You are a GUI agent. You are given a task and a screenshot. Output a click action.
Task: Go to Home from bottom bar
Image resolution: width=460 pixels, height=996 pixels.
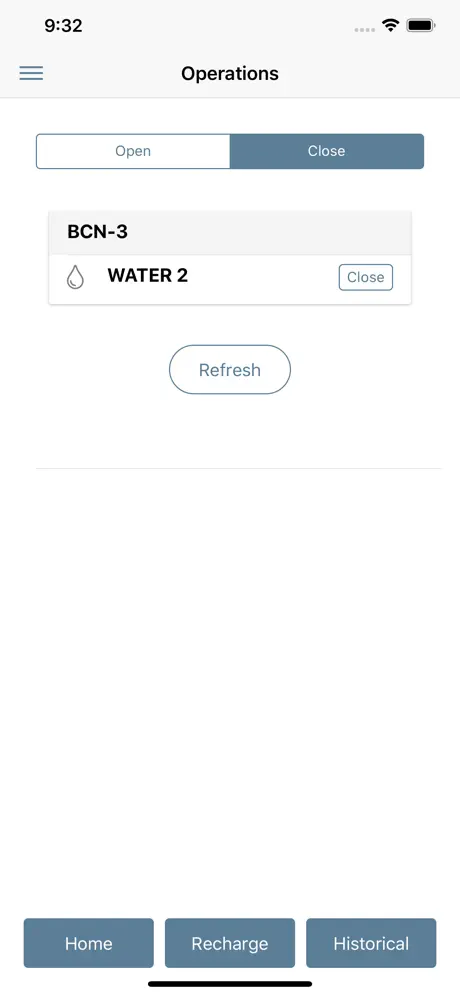coord(89,943)
